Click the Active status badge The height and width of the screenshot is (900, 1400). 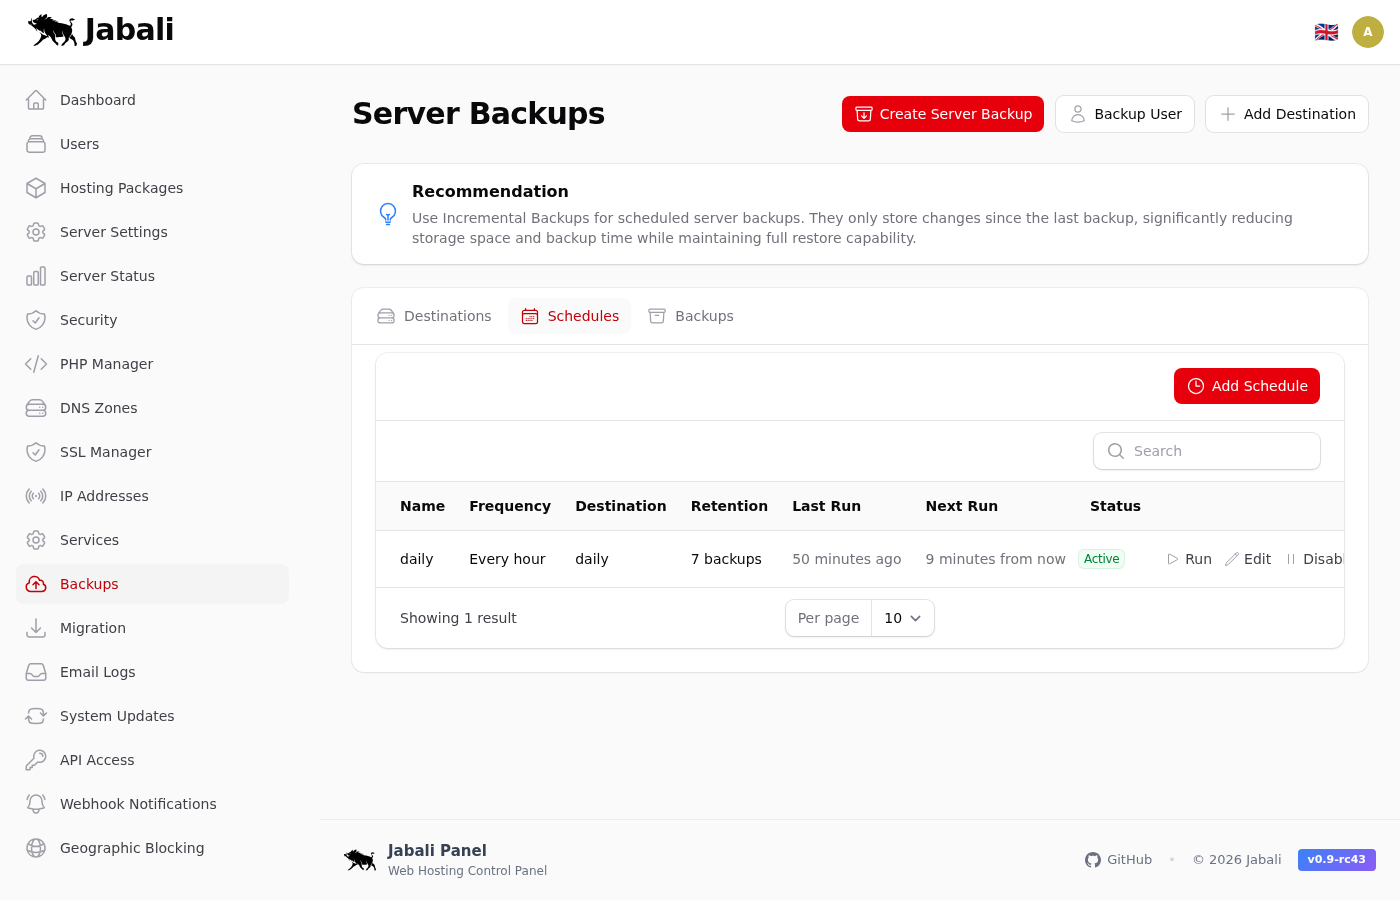[x=1101, y=559]
